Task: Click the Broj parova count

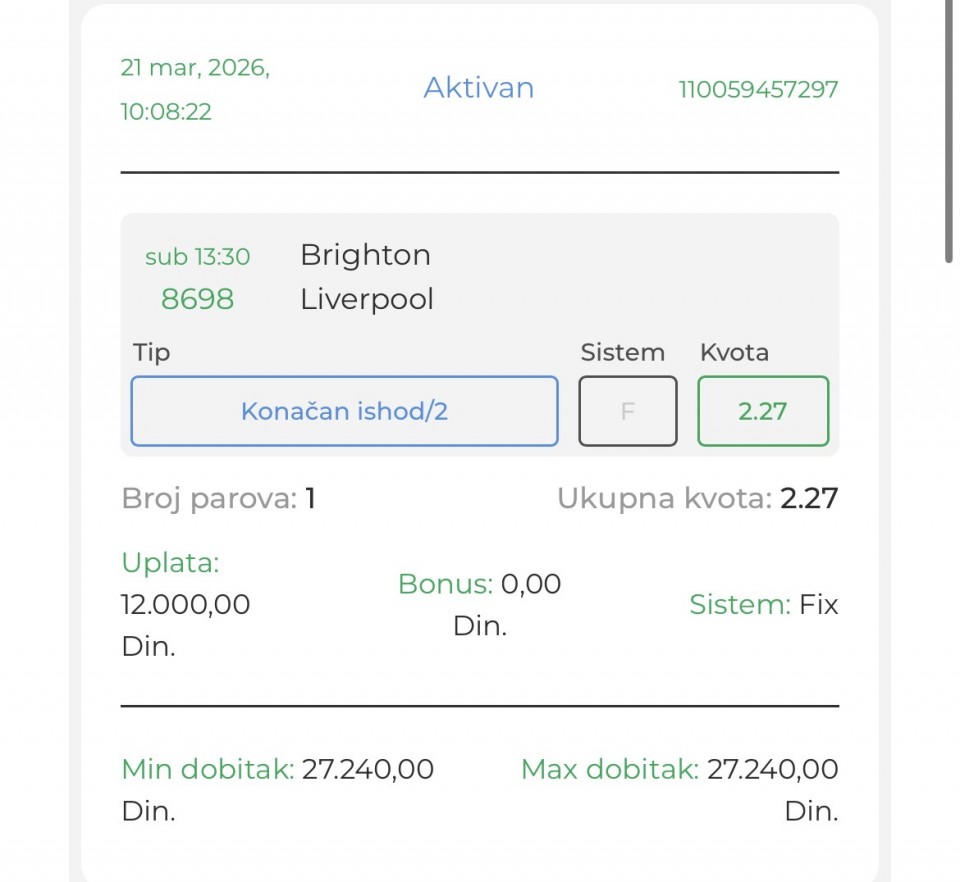Action: 310,498
